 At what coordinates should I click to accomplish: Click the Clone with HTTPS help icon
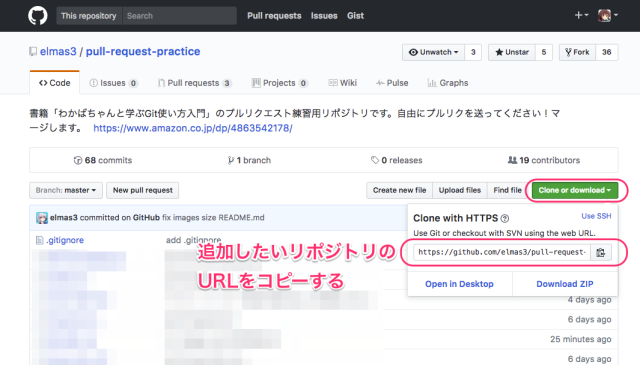505,218
